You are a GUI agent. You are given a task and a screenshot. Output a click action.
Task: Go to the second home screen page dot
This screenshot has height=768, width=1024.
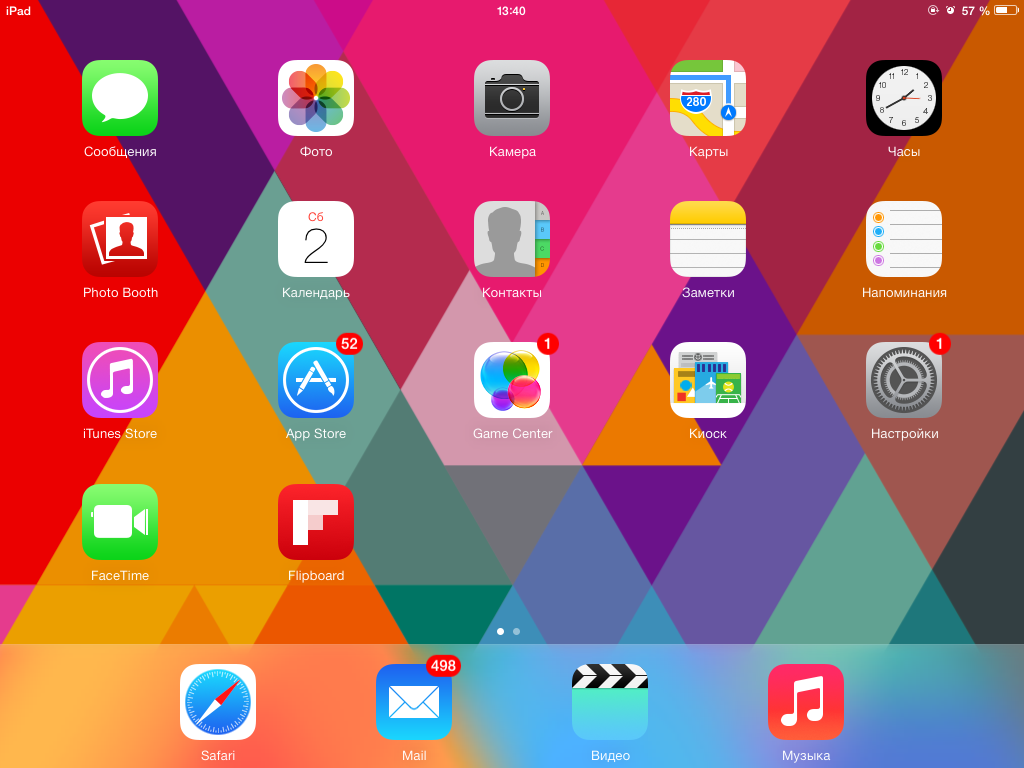pos(517,632)
